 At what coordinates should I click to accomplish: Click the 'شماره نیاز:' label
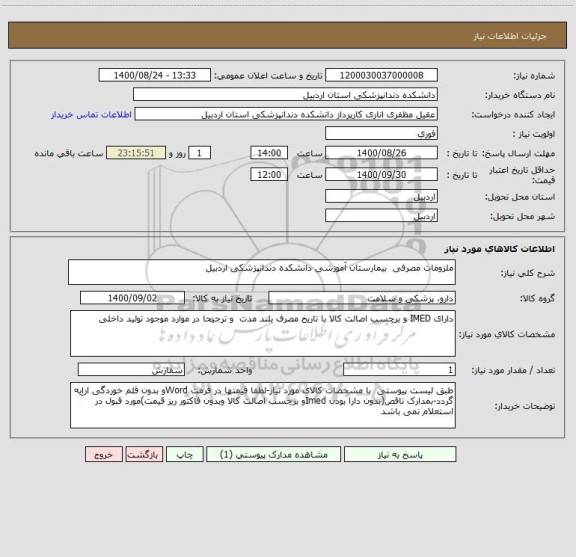(x=534, y=76)
